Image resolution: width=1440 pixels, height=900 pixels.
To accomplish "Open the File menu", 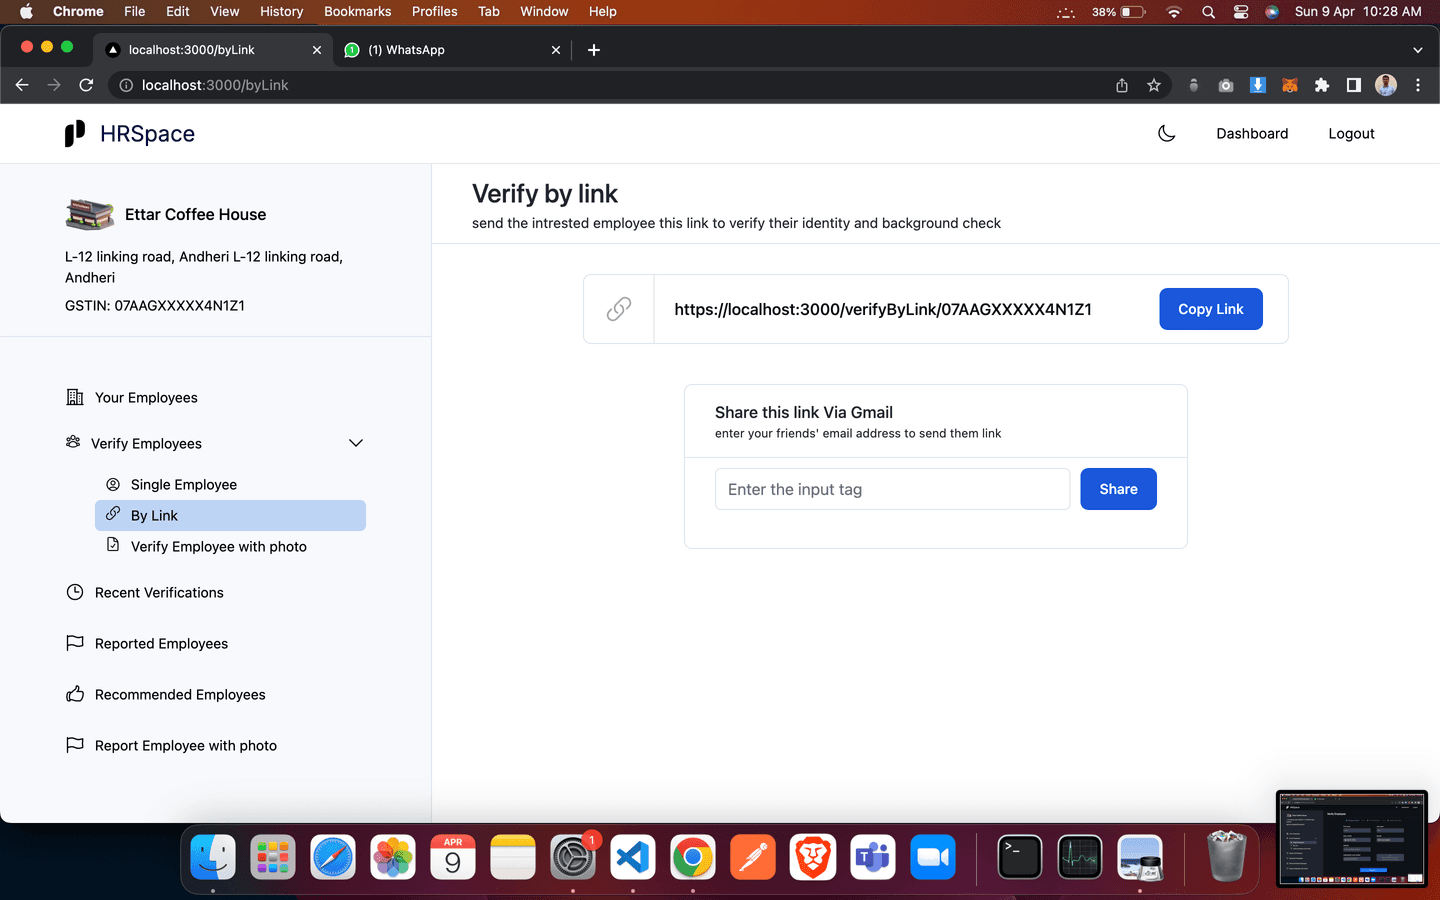I will click(134, 11).
